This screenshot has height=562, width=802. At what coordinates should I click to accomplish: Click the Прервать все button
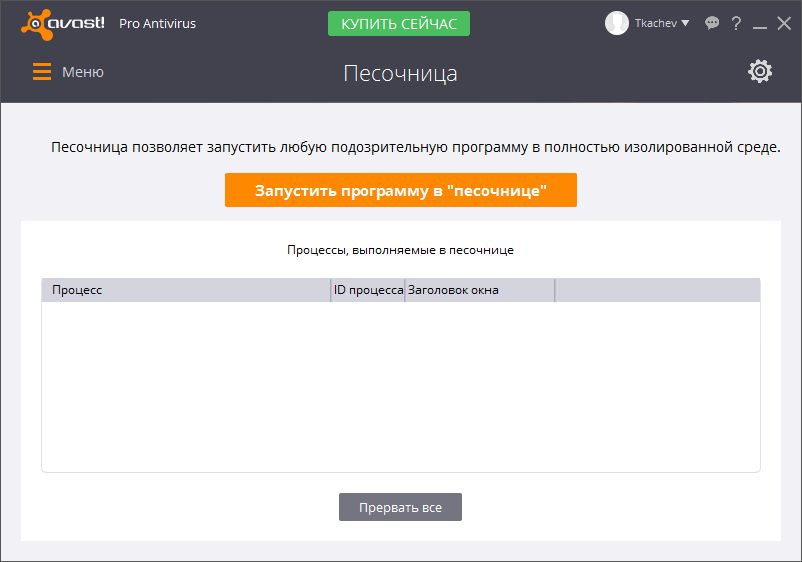(x=400, y=507)
